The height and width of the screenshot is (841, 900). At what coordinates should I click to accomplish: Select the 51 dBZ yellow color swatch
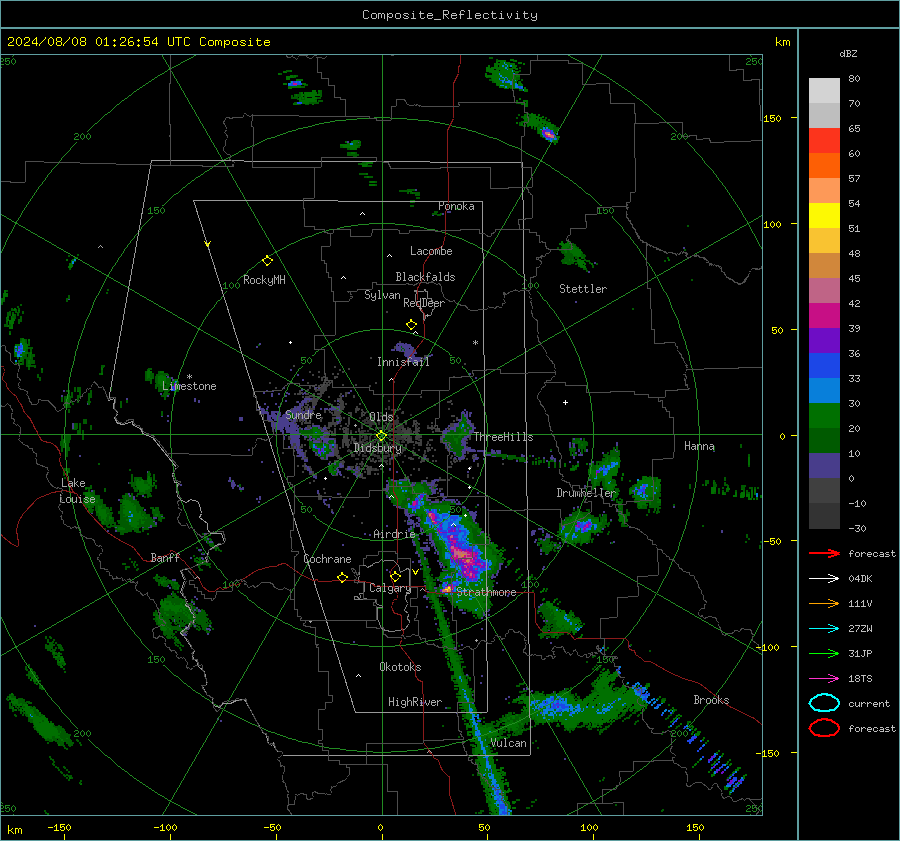(x=824, y=215)
